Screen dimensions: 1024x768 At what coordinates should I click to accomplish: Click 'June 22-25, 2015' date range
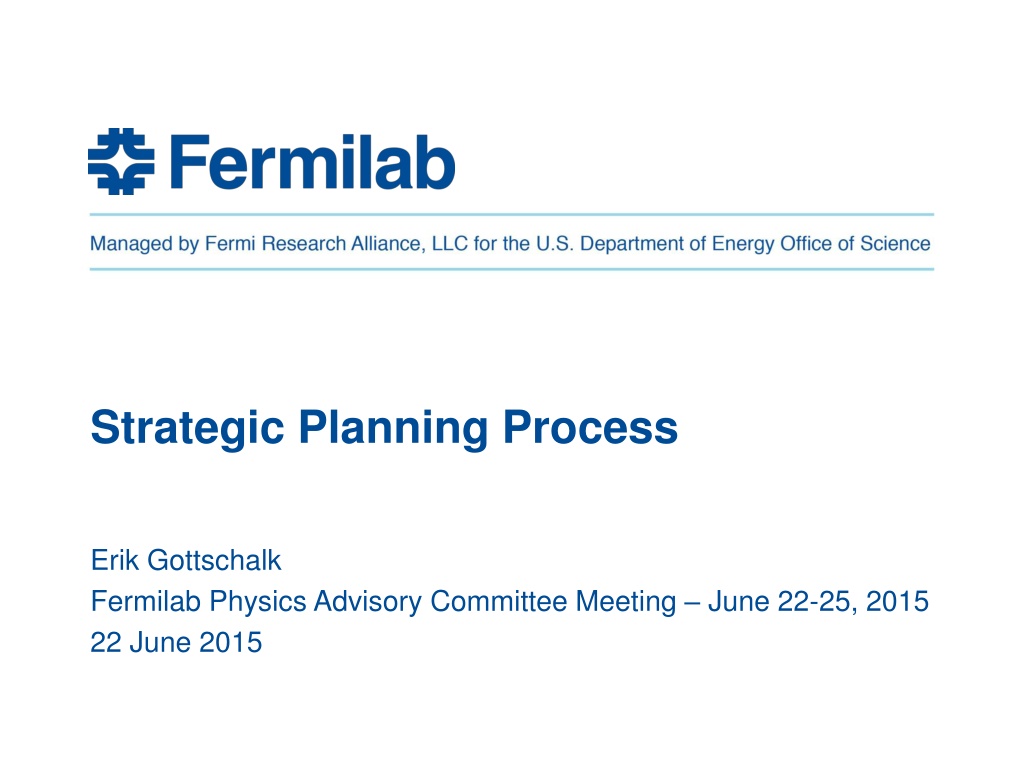point(818,601)
